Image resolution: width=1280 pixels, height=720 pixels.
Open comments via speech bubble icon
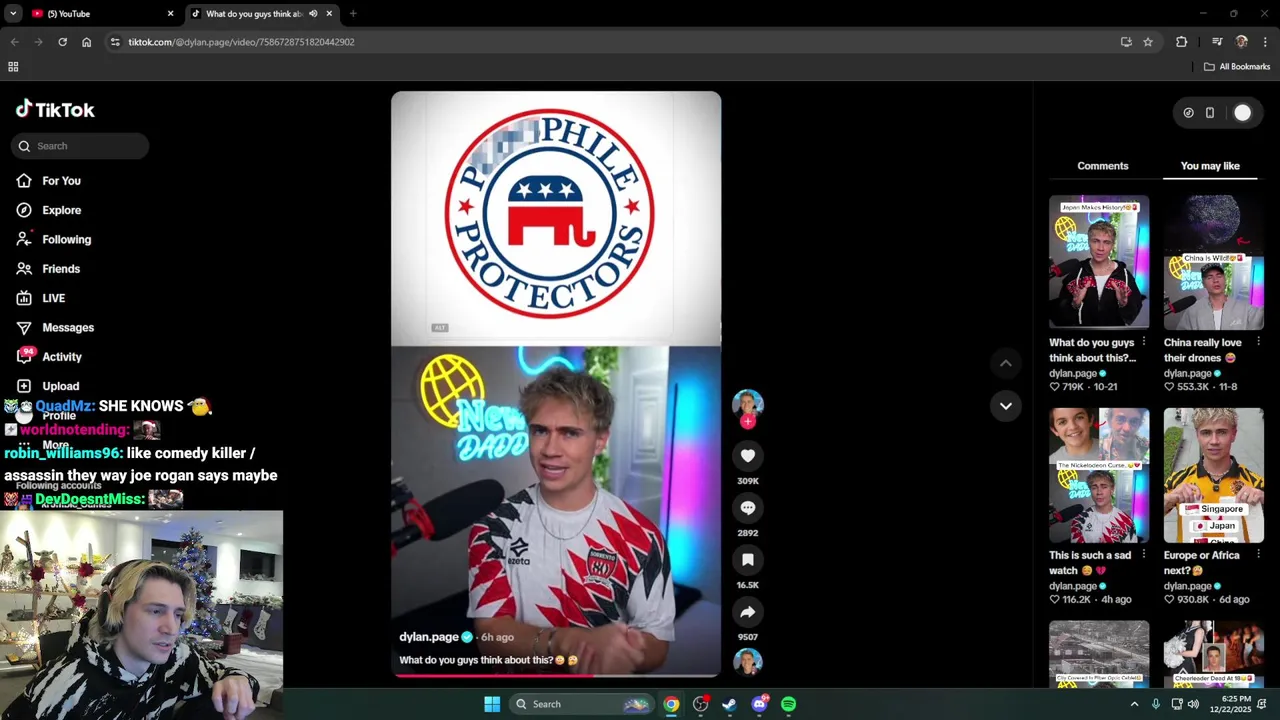click(747, 508)
